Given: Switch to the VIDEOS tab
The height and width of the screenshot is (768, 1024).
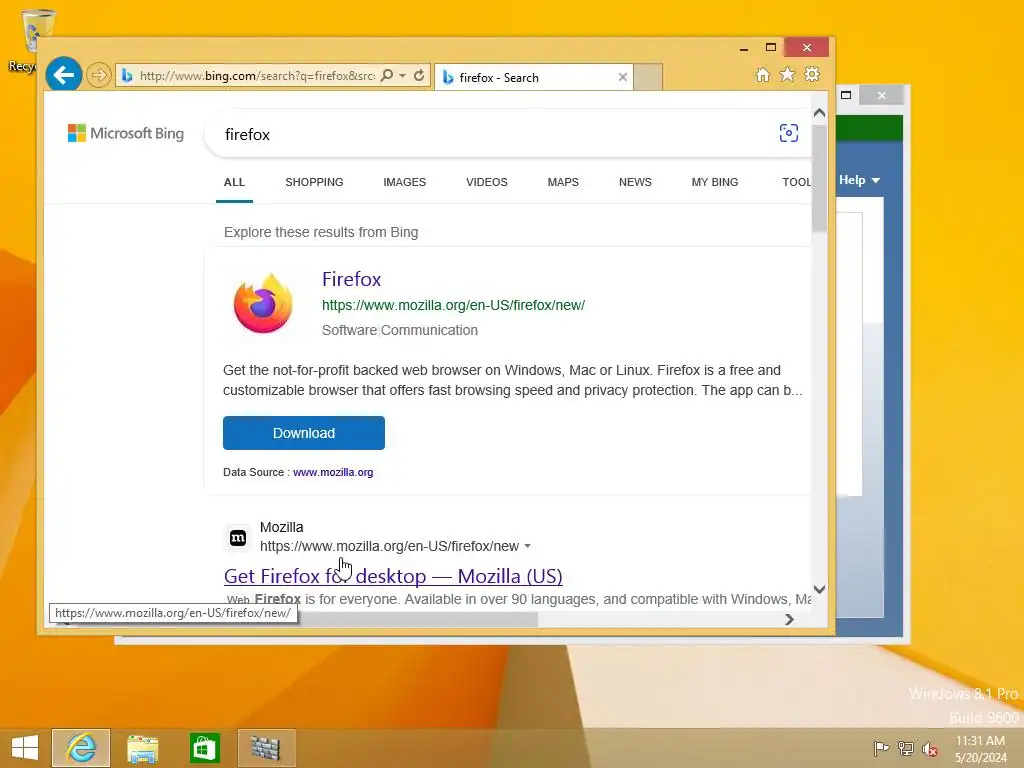Looking at the screenshot, I should point(487,182).
